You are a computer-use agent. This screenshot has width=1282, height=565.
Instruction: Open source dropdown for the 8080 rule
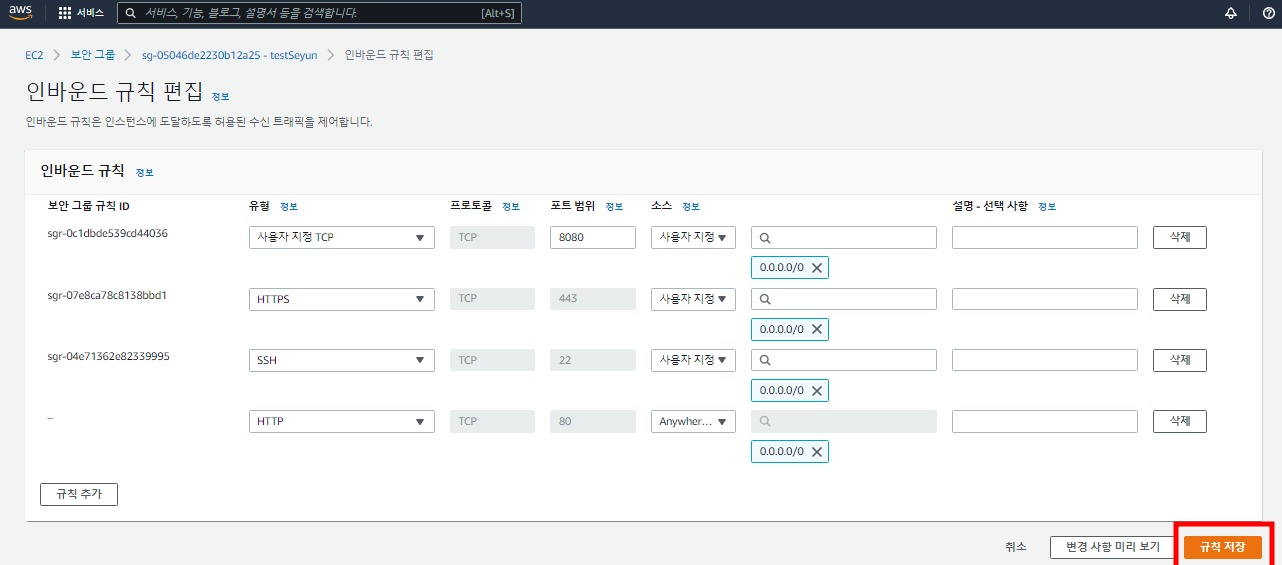[x=693, y=238]
